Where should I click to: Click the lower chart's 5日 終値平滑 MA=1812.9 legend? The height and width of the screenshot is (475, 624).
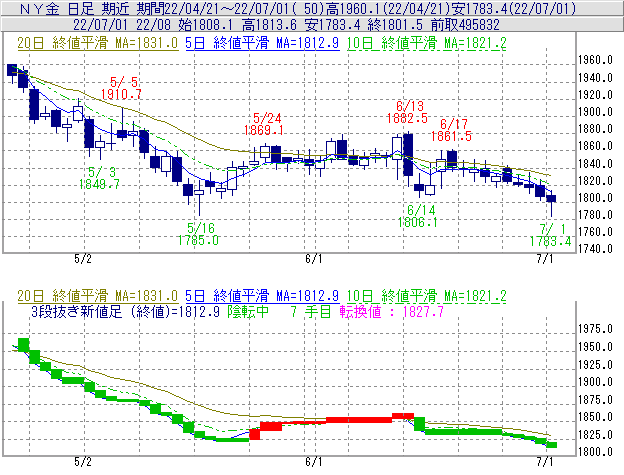(262, 296)
